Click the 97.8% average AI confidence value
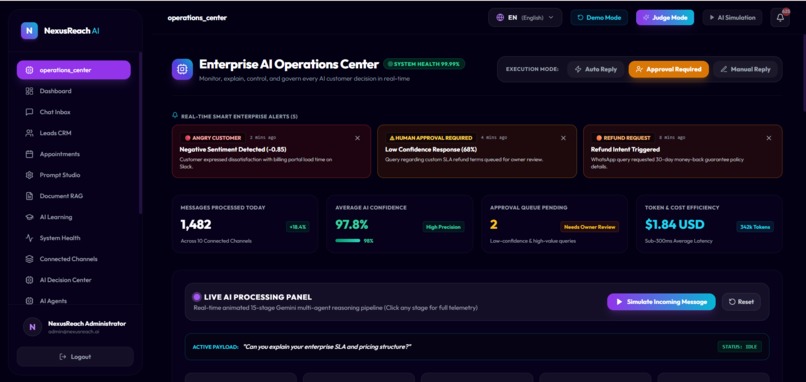 pos(352,225)
